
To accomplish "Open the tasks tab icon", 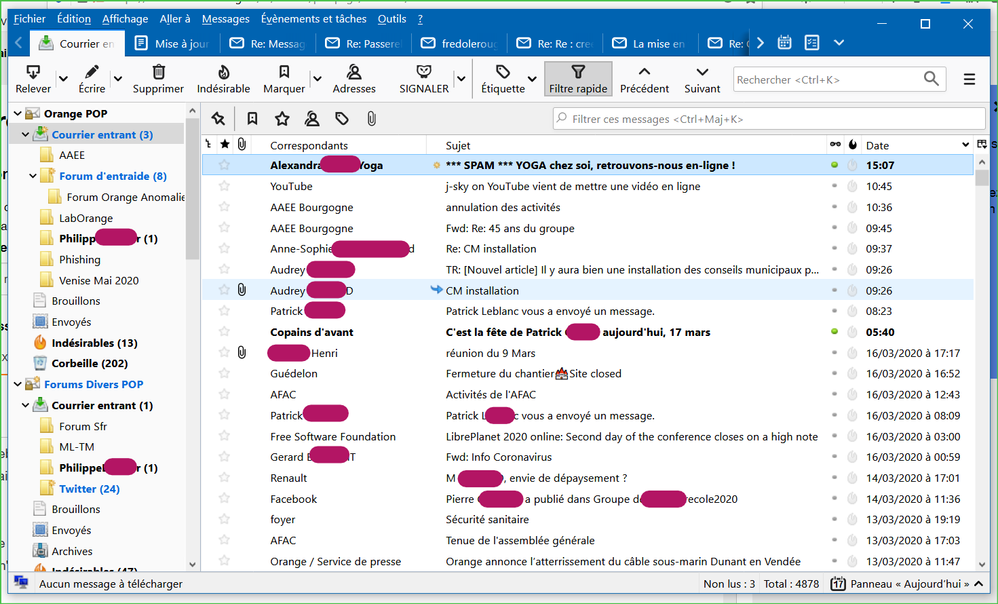I will point(812,43).
